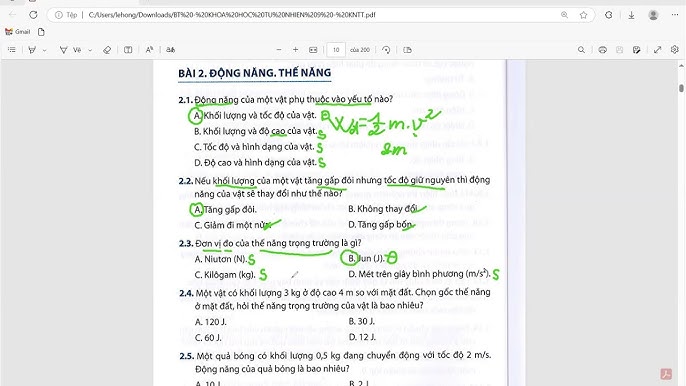Click answer "C. Kilôgam (kg)."

pyautogui.click(x=225, y=275)
